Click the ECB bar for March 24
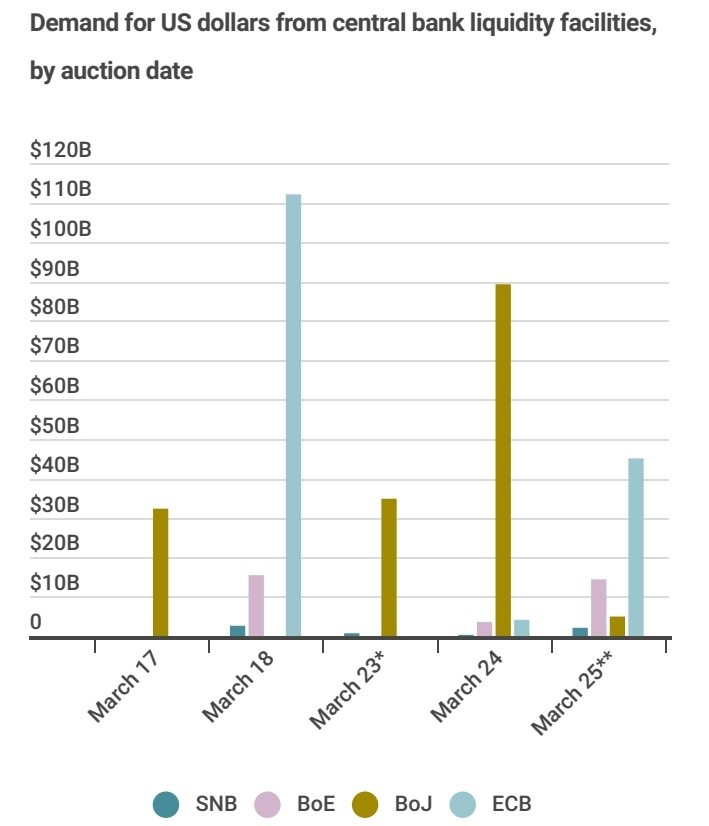The image size is (709, 826). [x=521, y=628]
